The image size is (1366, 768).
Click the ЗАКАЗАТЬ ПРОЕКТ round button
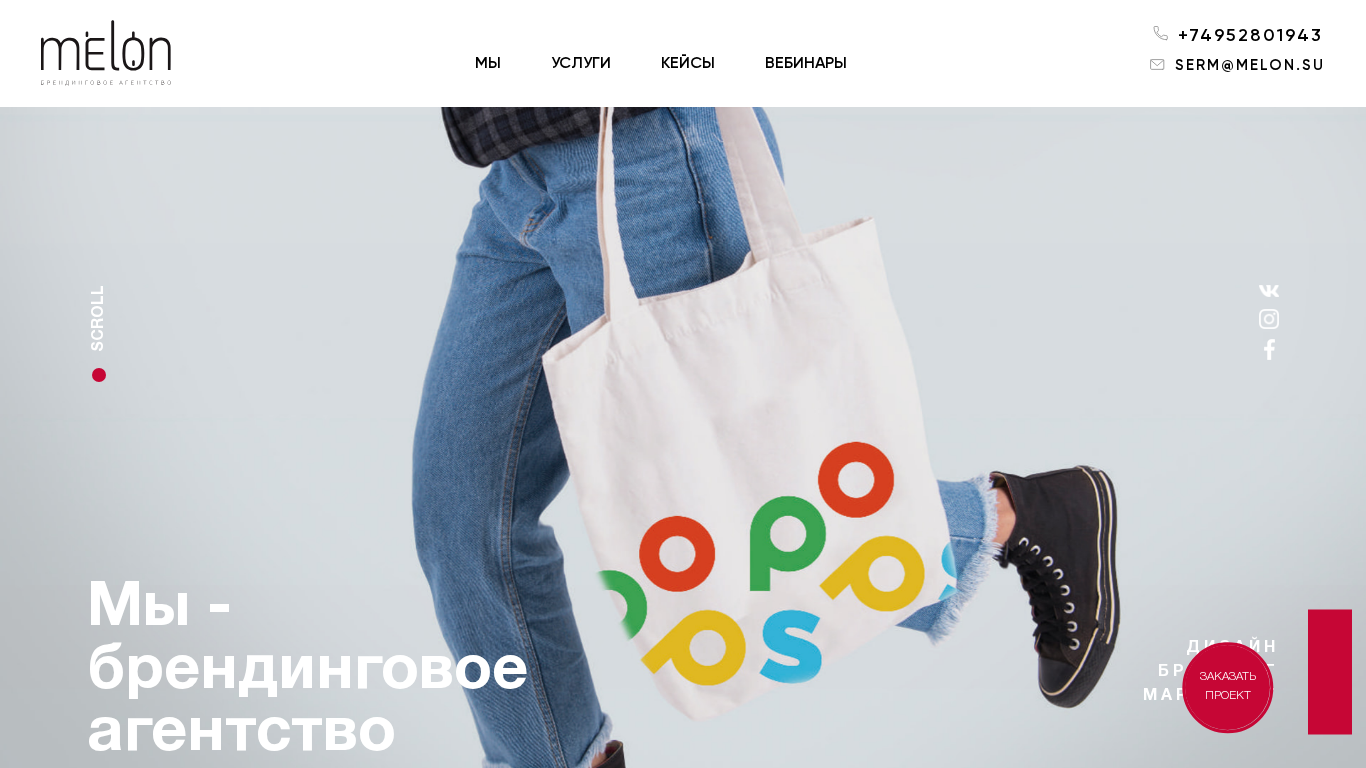(1228, 687)
